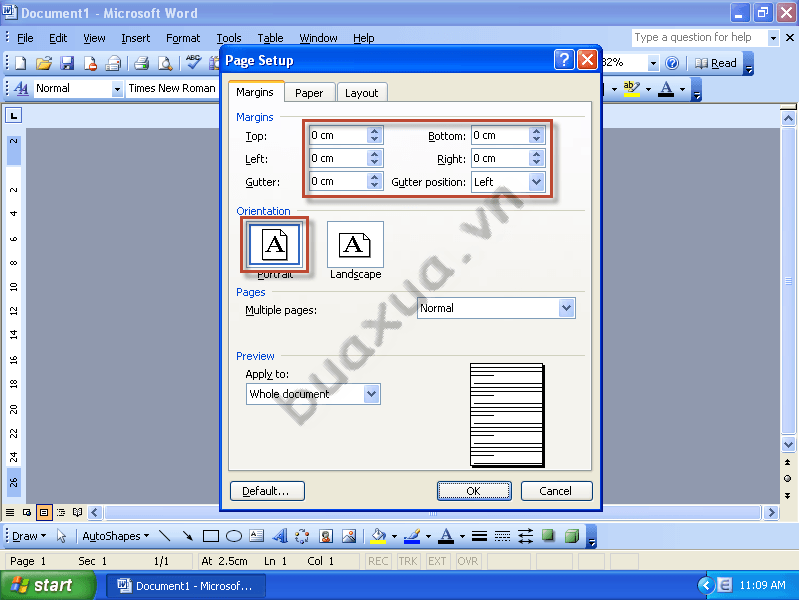Open the Gutter position dropdown

pos(536,182)
